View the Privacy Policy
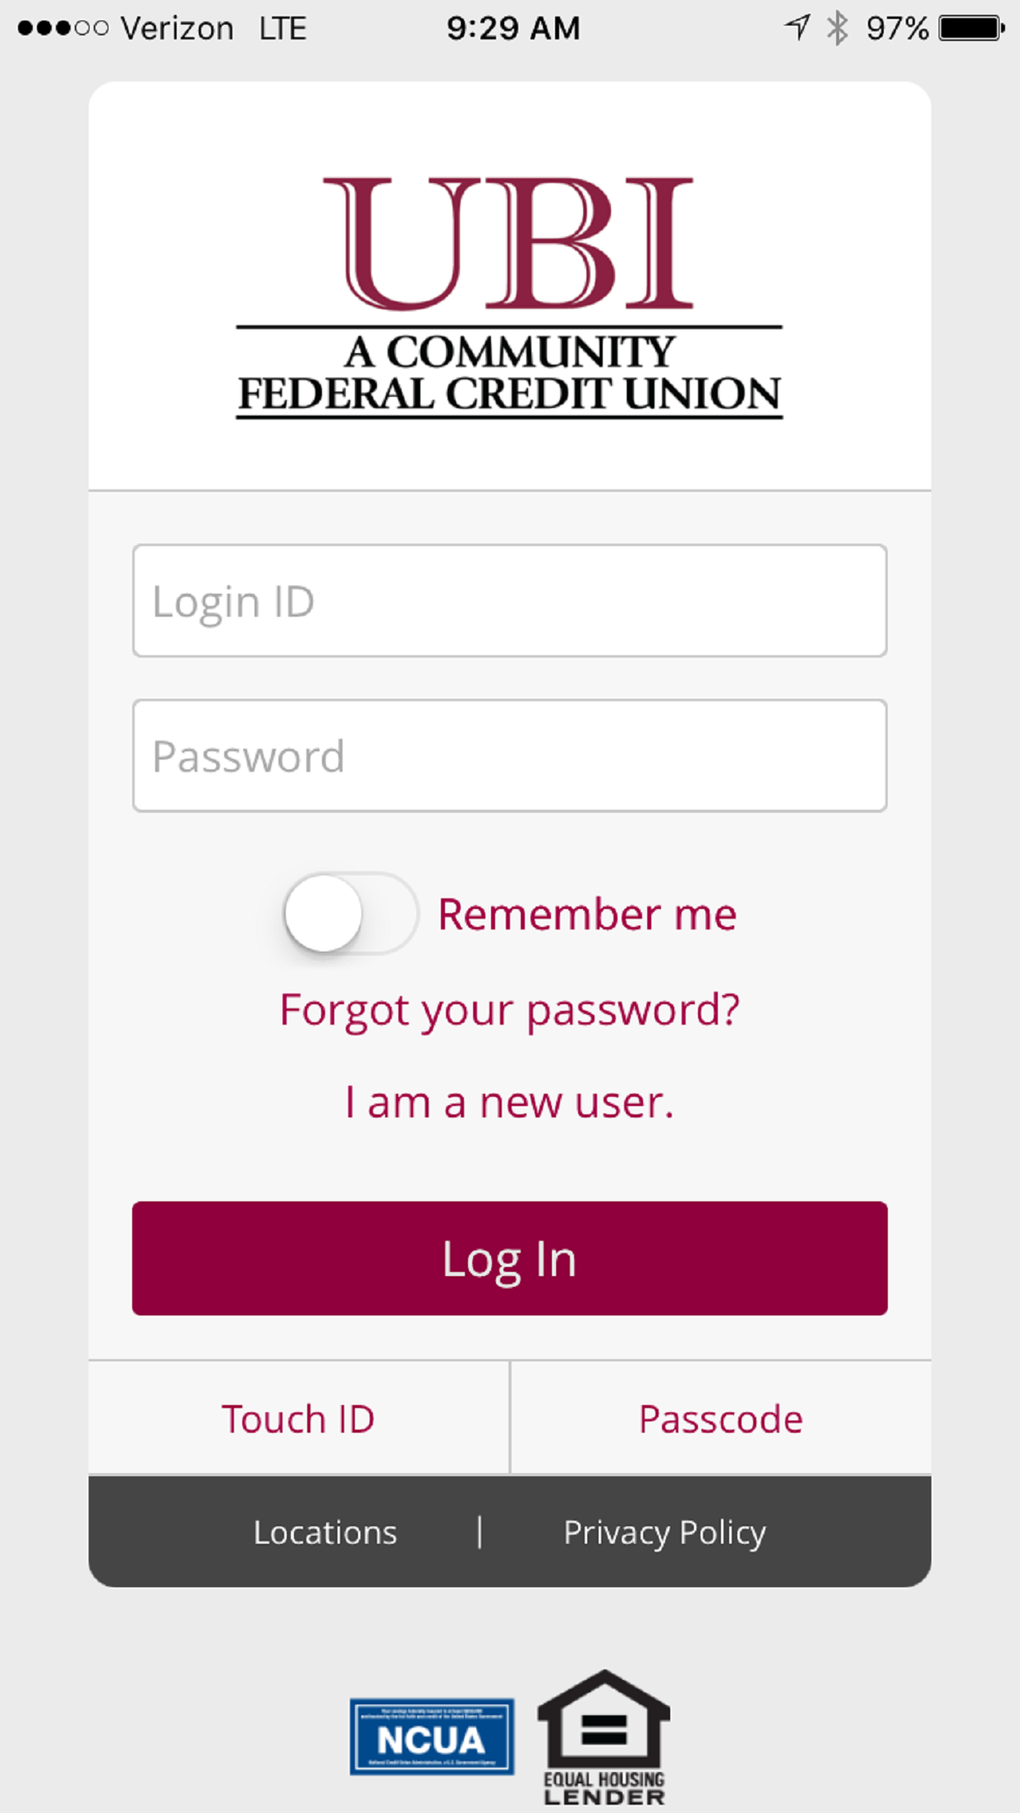This screenshot has width=1020, height=1813. (x=664, y=1532)
